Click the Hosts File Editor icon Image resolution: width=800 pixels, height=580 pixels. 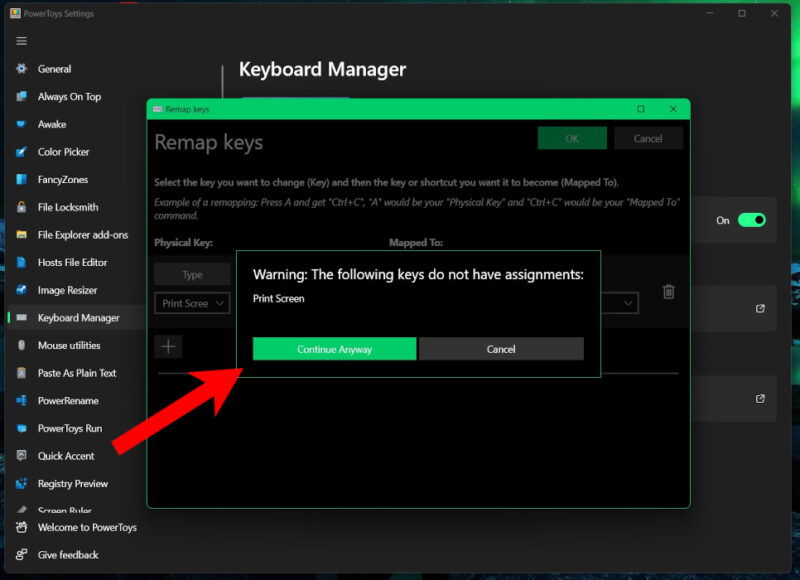point(22,262)
